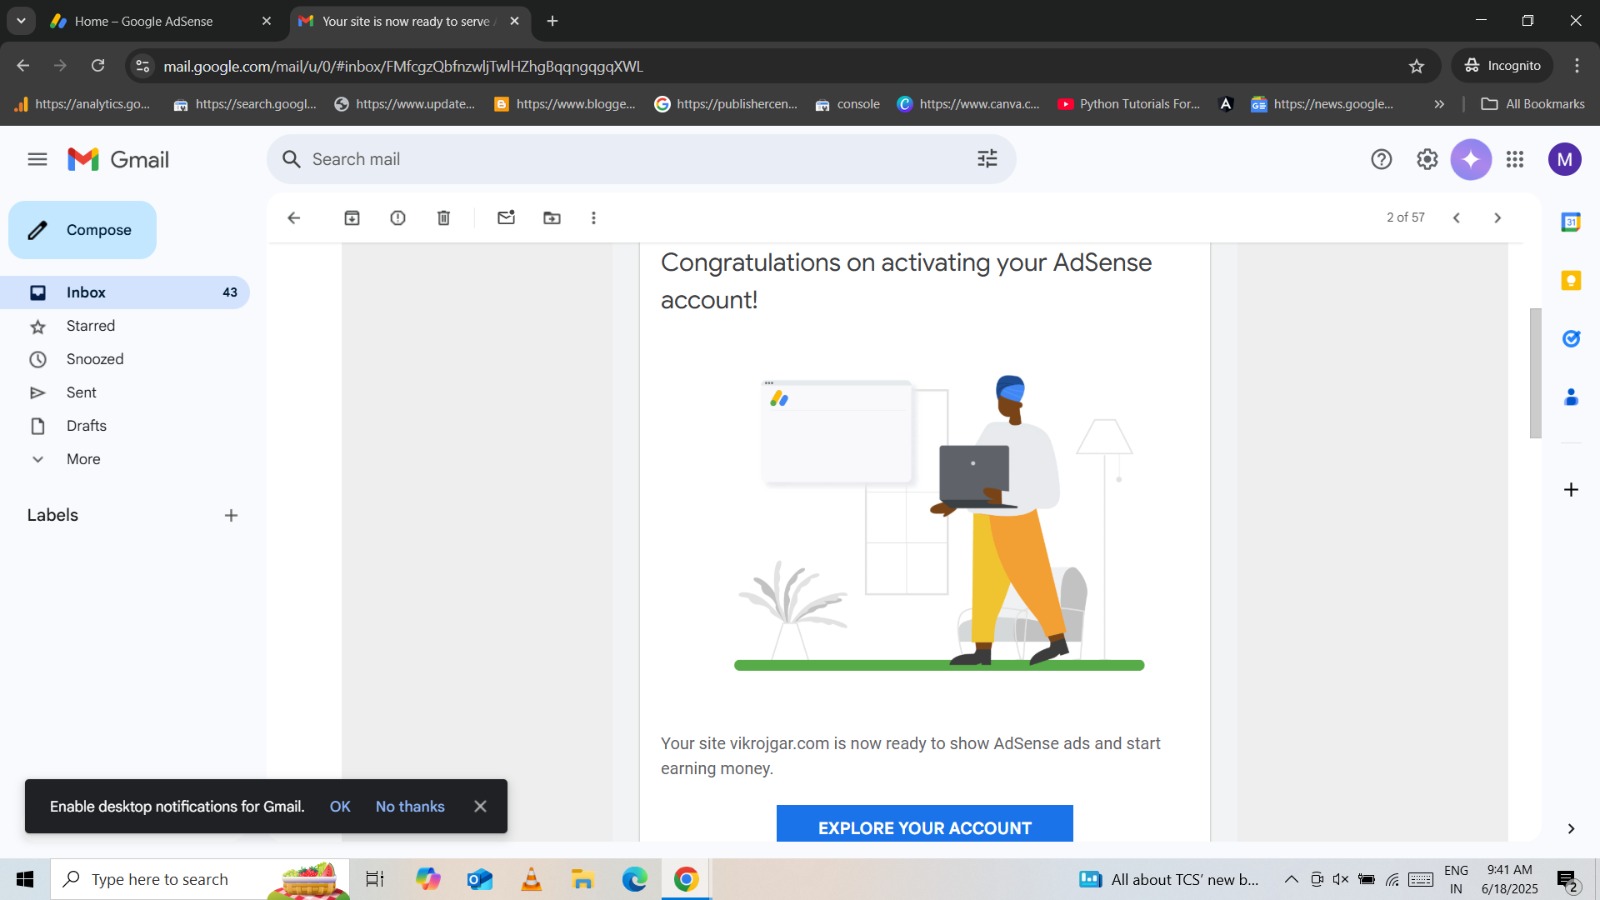Go to newer email chevron
1600x900 pixels.
(x=1457, y=218)
